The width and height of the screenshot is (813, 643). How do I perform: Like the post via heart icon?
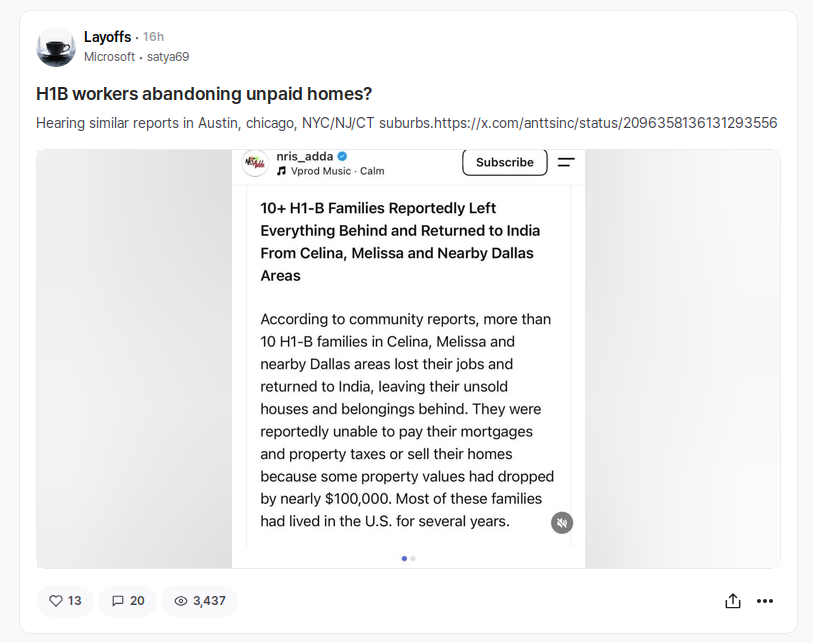coord(55,600)
